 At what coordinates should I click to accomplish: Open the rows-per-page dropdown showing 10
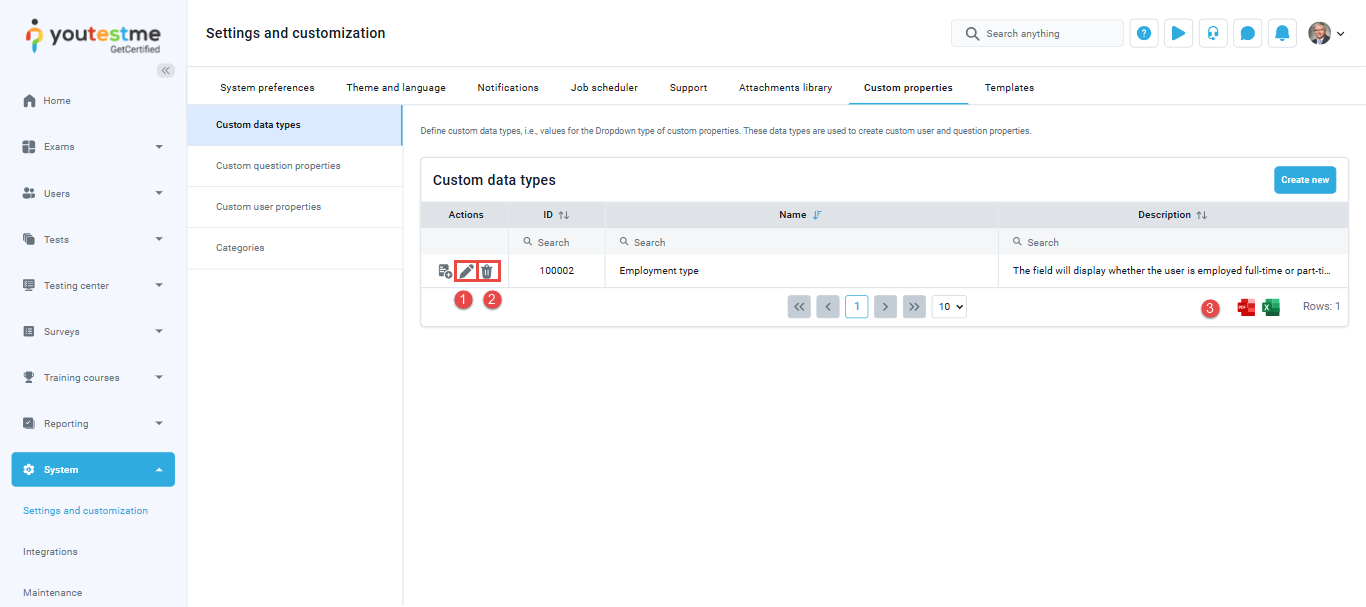point(949,307)
